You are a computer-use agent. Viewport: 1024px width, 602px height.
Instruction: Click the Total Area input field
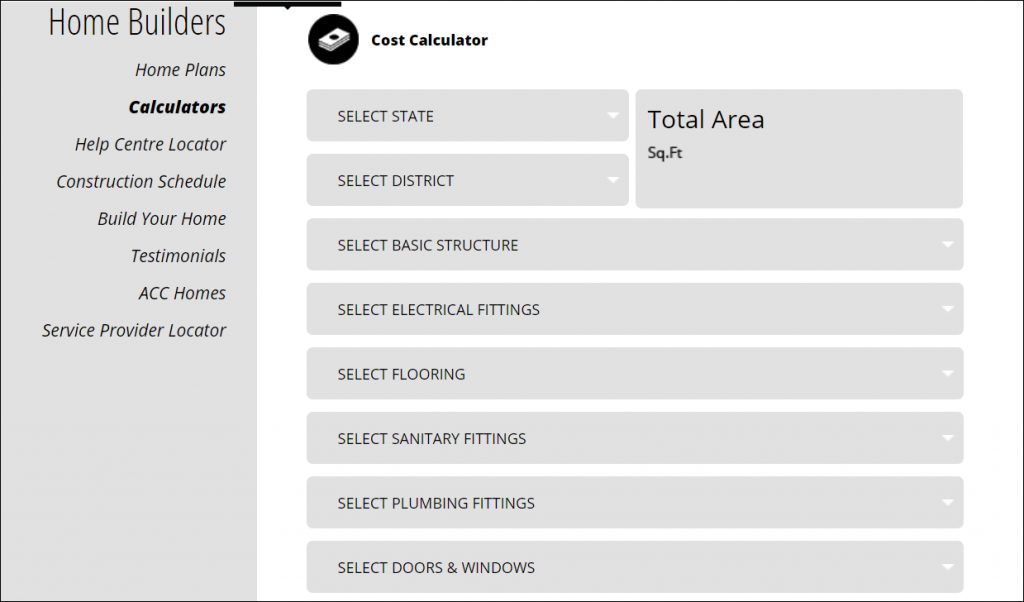tap(798, 149)
